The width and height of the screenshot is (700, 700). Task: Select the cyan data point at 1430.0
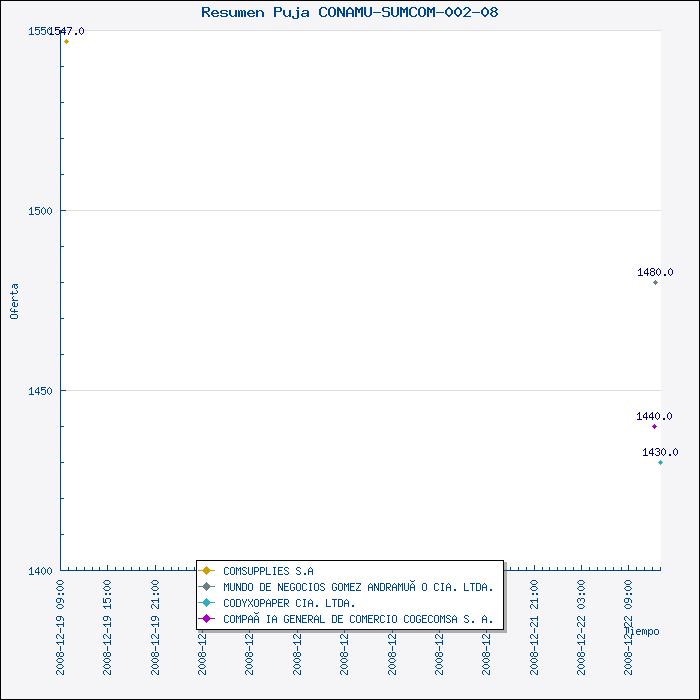[660, 462]
